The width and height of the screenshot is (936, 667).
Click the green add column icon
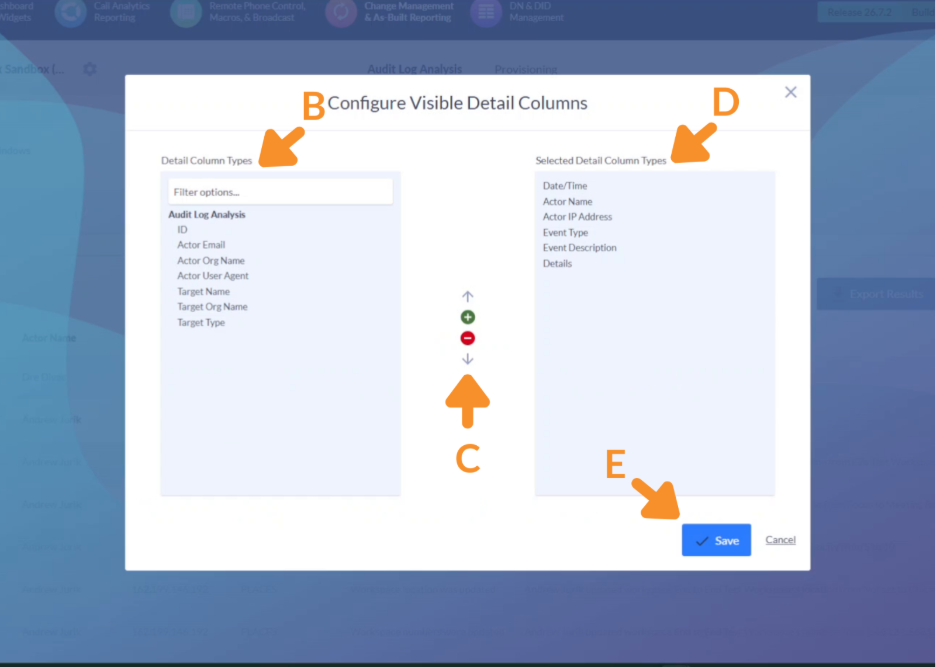click(x=467, y=317)
